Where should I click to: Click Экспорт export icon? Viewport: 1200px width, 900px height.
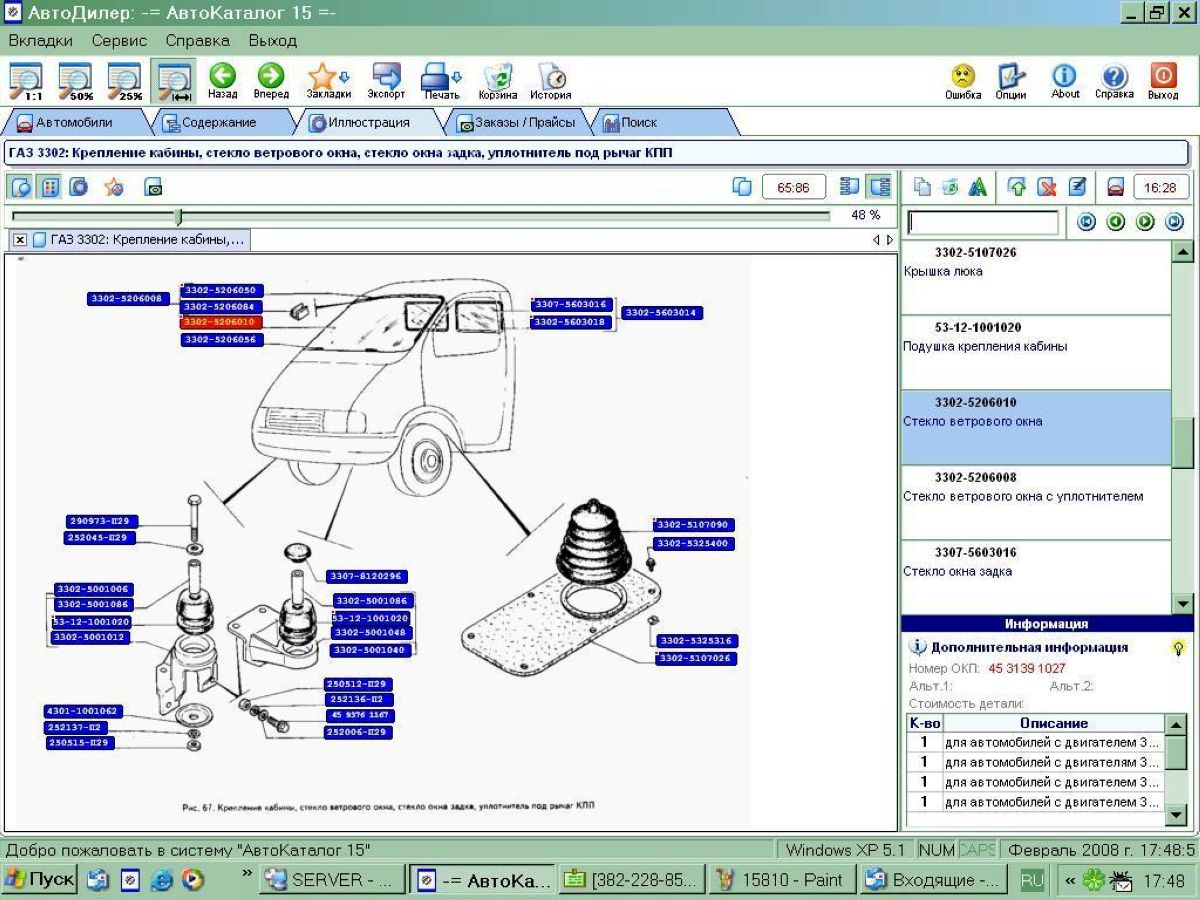coord(386,80)
